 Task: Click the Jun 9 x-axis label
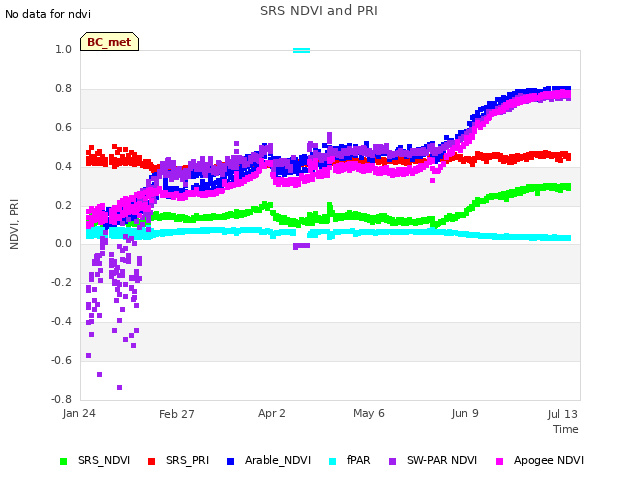pyautogui.click(x=464, y=413)
